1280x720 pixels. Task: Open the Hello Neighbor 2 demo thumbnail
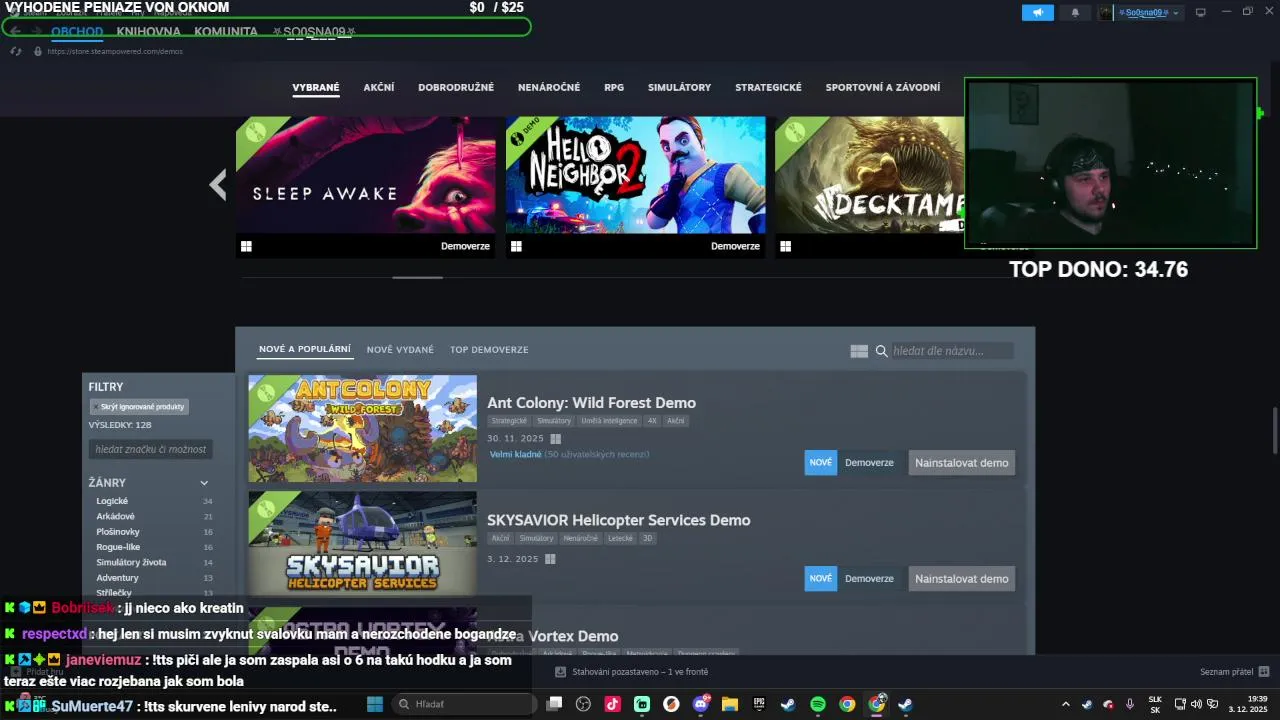click(x=635, y=175)
